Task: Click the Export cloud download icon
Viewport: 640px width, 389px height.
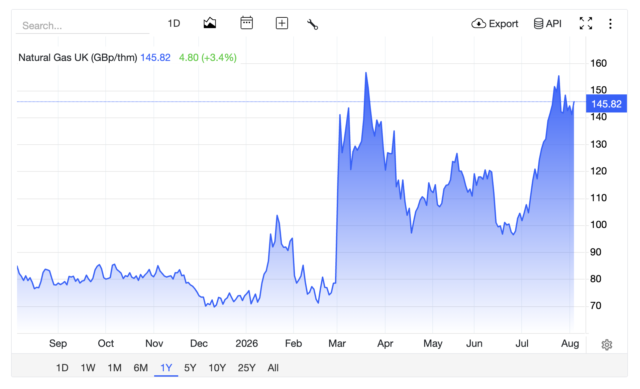Action: pos(478,24)
